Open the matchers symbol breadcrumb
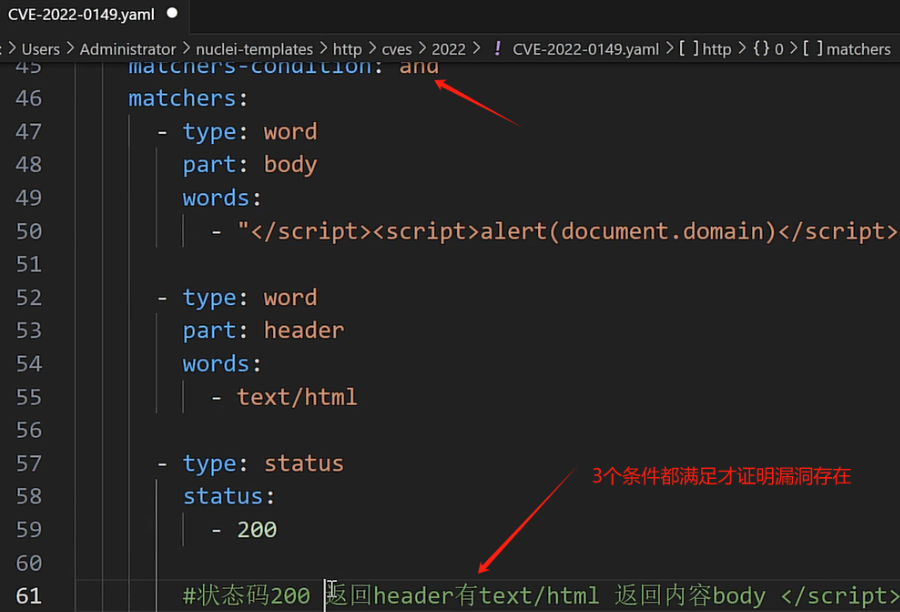The height and width of the screenshot is (612, 900). [x=858, y=49]
